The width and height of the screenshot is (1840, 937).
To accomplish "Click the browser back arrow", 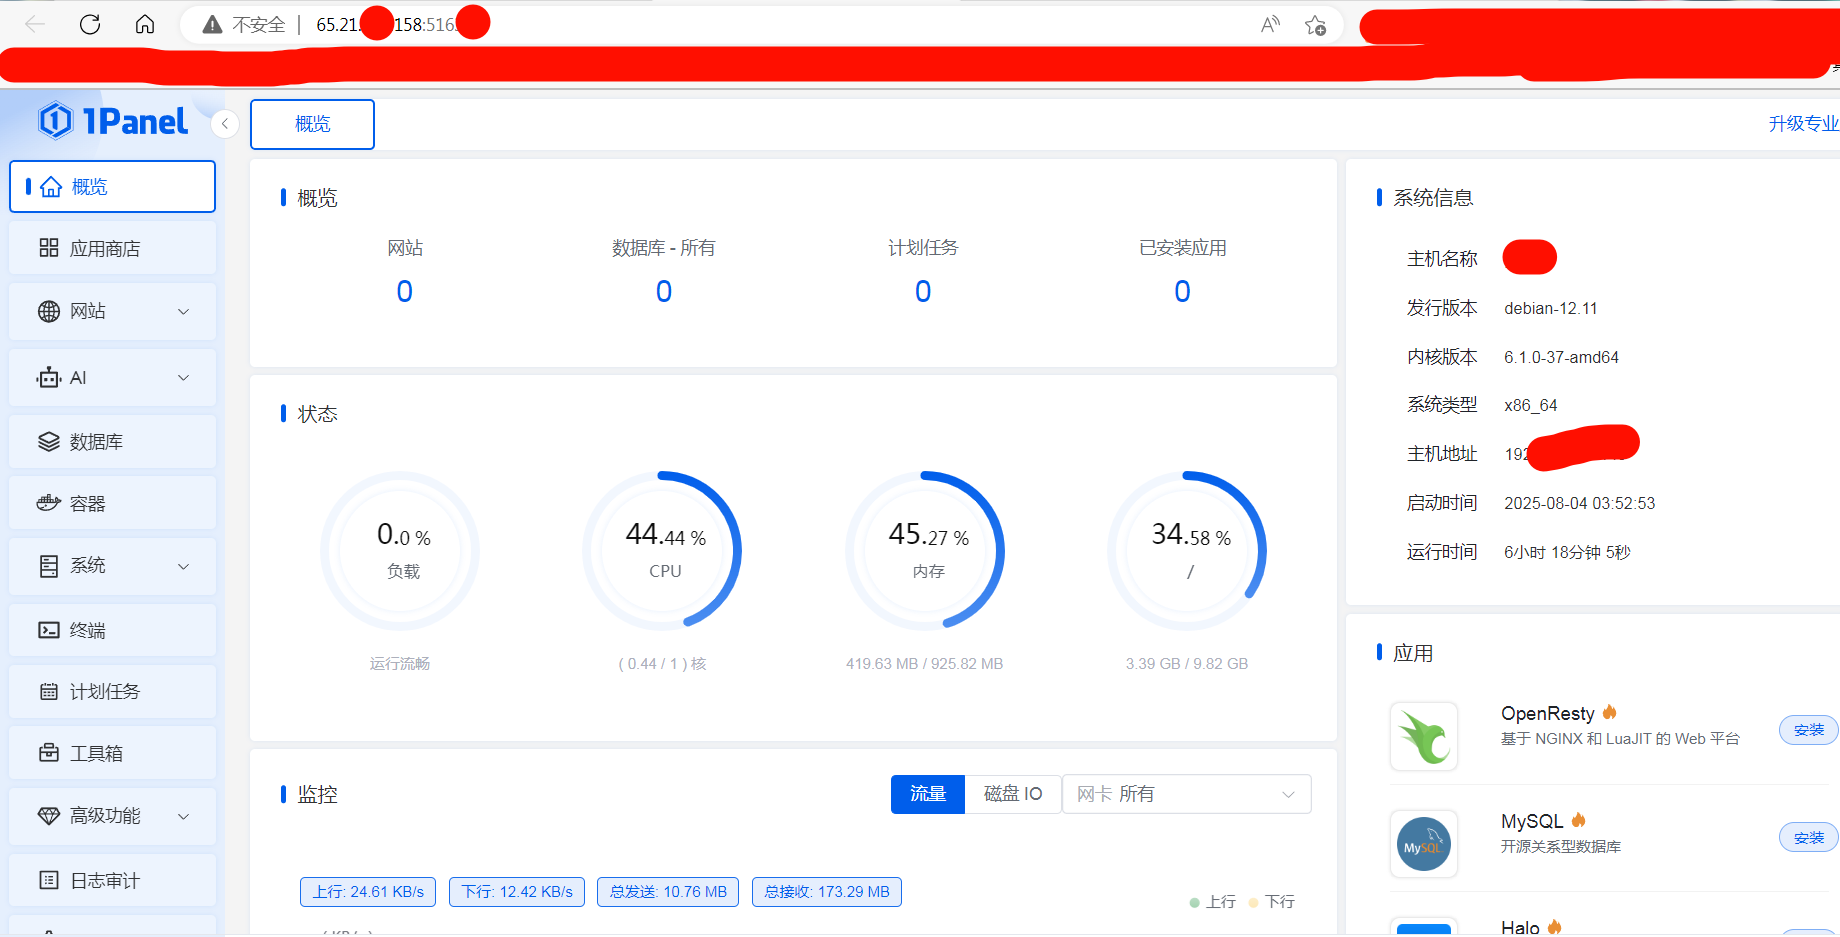I will tap(35, 24).
